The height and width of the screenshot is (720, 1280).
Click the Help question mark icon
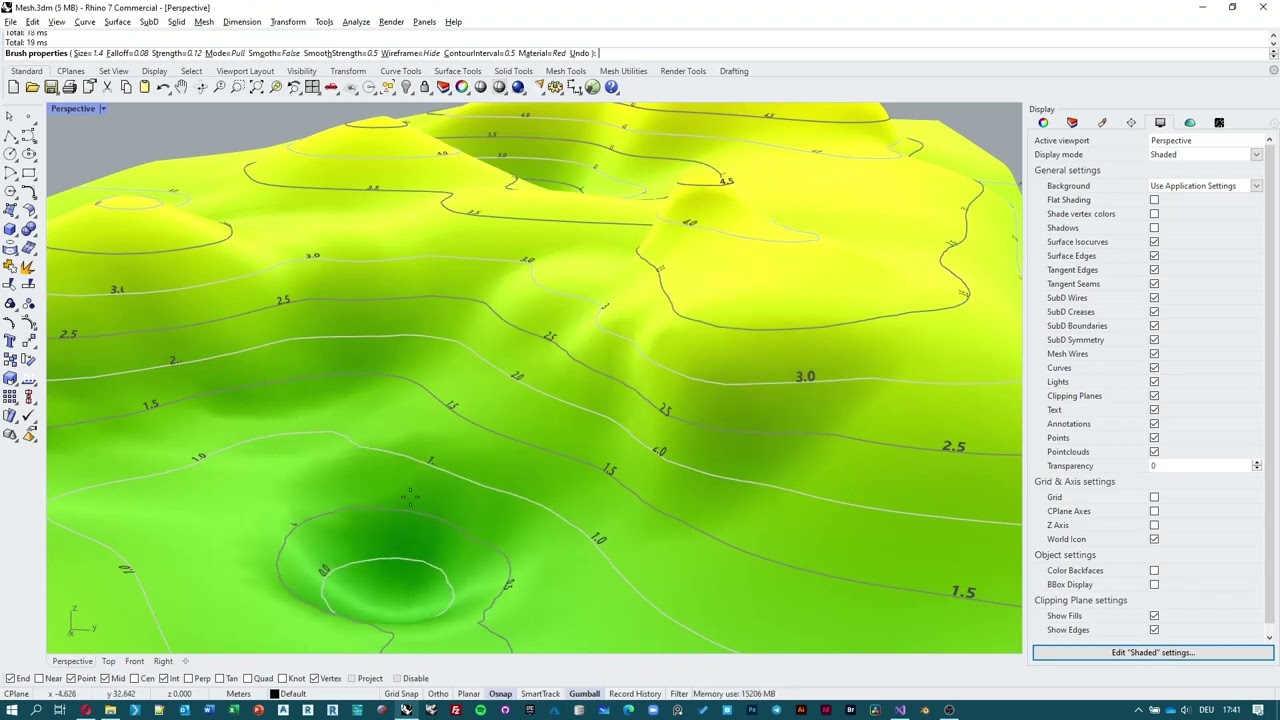tap(611, 88)
